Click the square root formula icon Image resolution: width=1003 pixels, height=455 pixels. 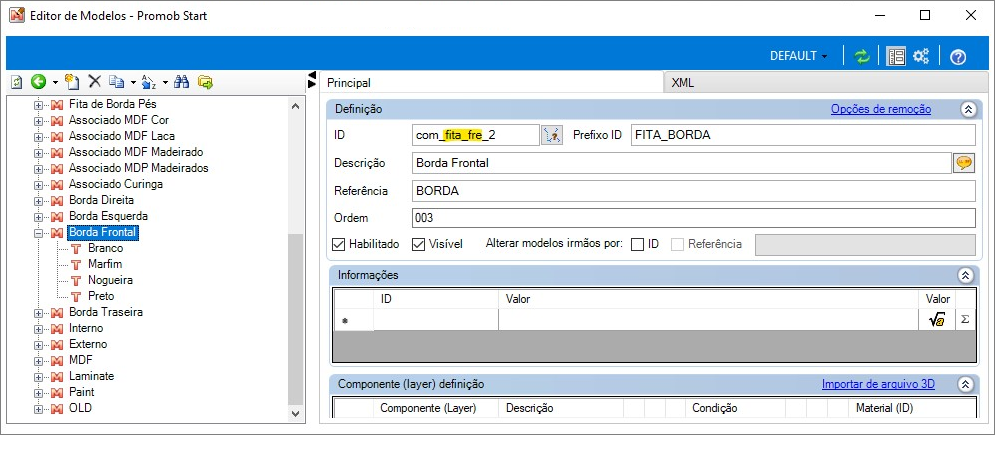pyautogui.click(x=936, y=319)
